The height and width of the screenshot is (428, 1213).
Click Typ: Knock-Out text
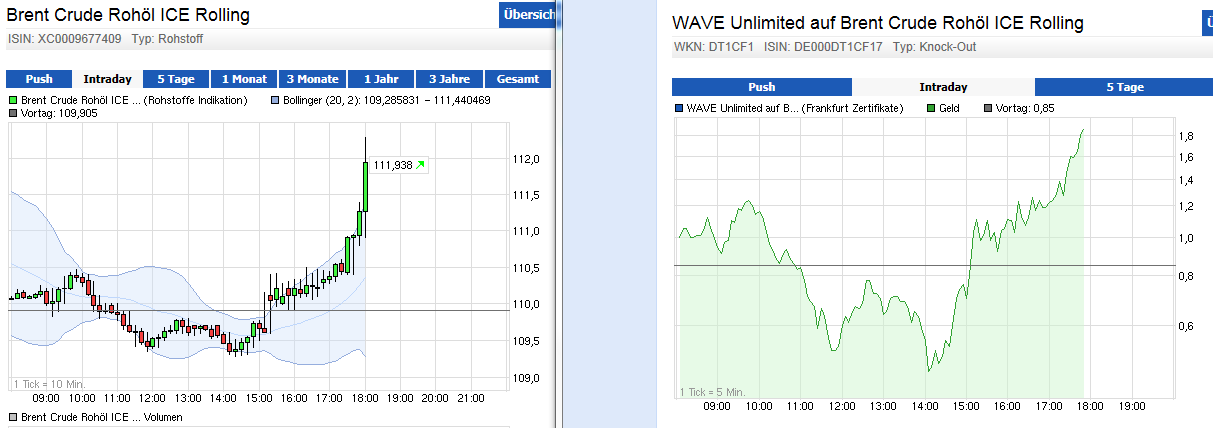click(x=934, y=47)
